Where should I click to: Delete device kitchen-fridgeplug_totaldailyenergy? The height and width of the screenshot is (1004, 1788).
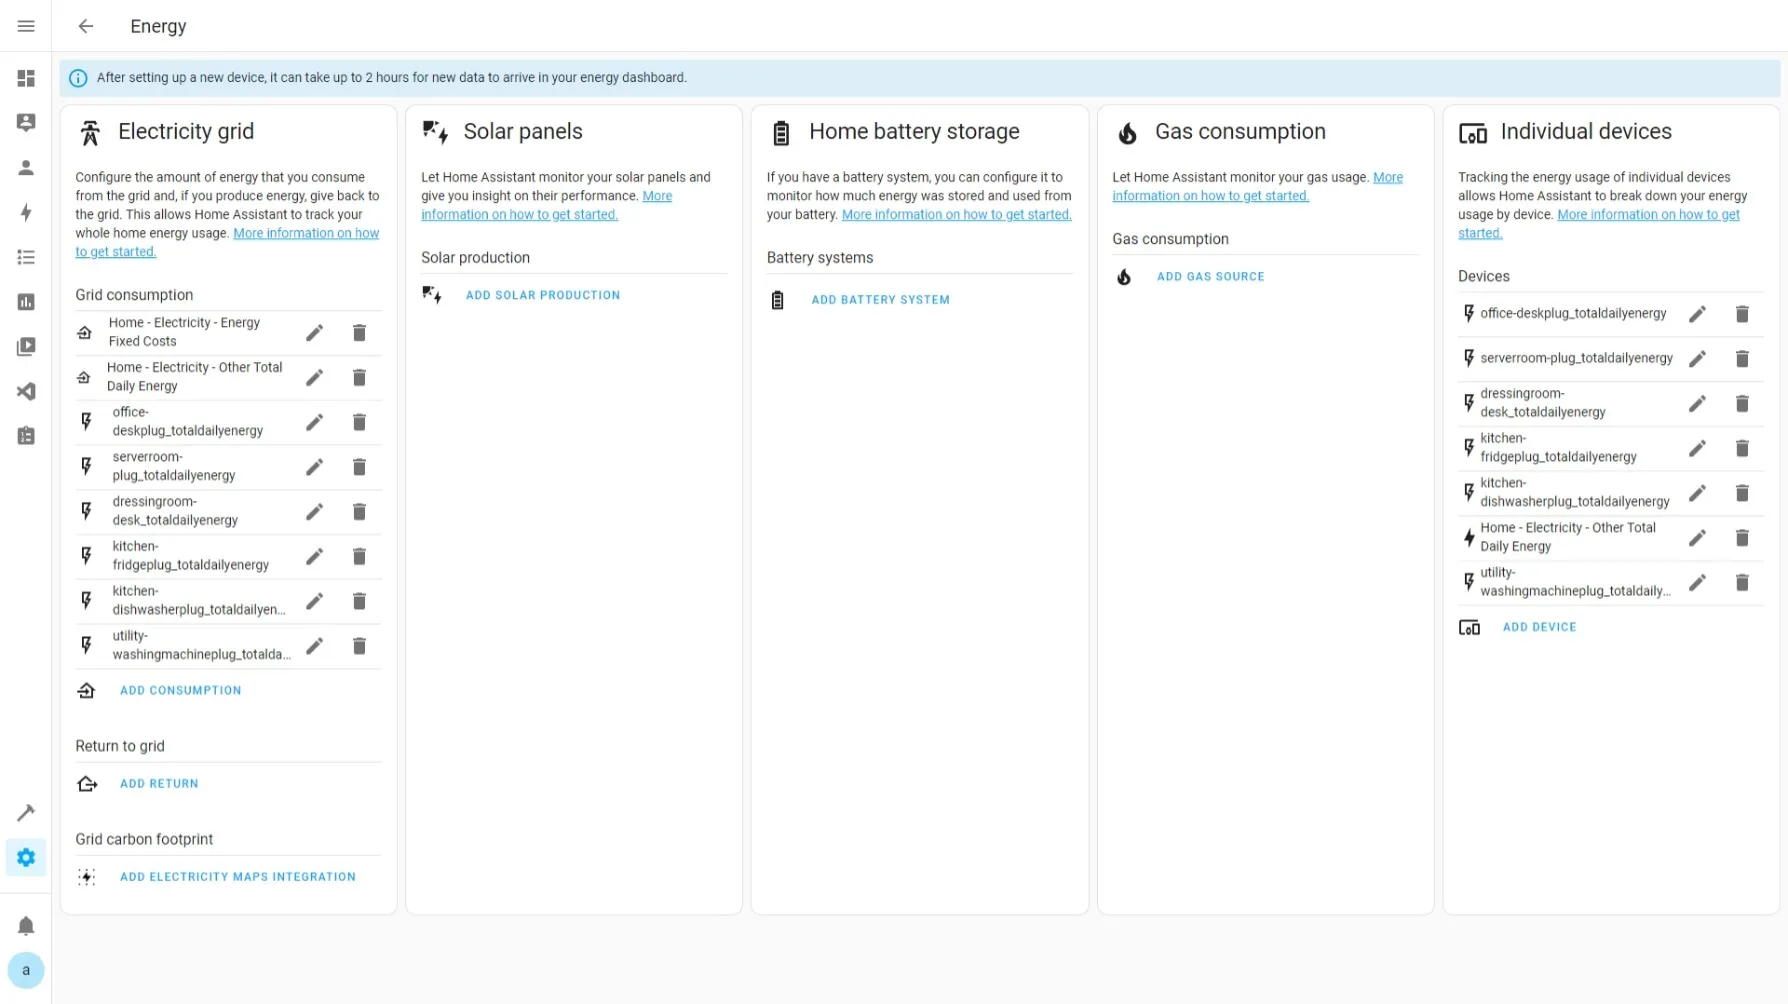(x=1742, y=448)
